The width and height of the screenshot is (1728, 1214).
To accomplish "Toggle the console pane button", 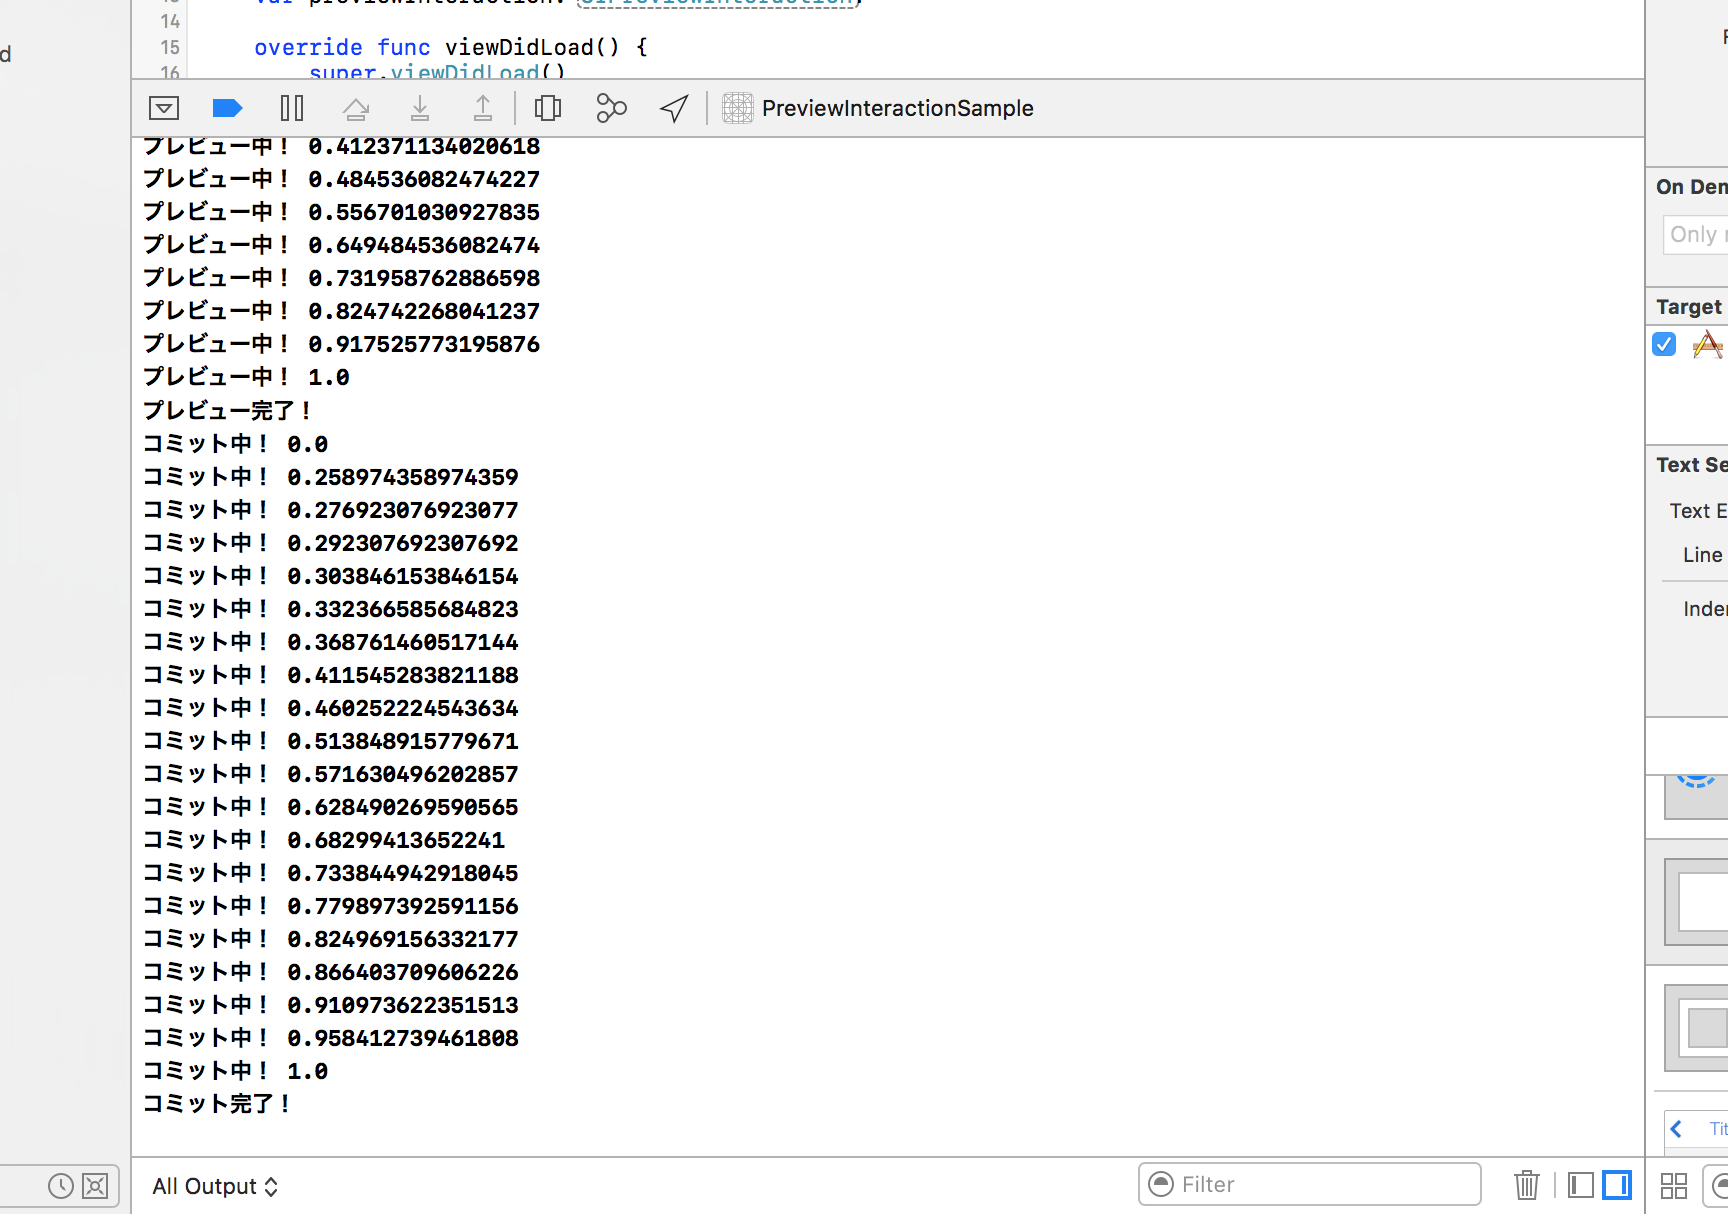I will (x=1617, y=1185).
